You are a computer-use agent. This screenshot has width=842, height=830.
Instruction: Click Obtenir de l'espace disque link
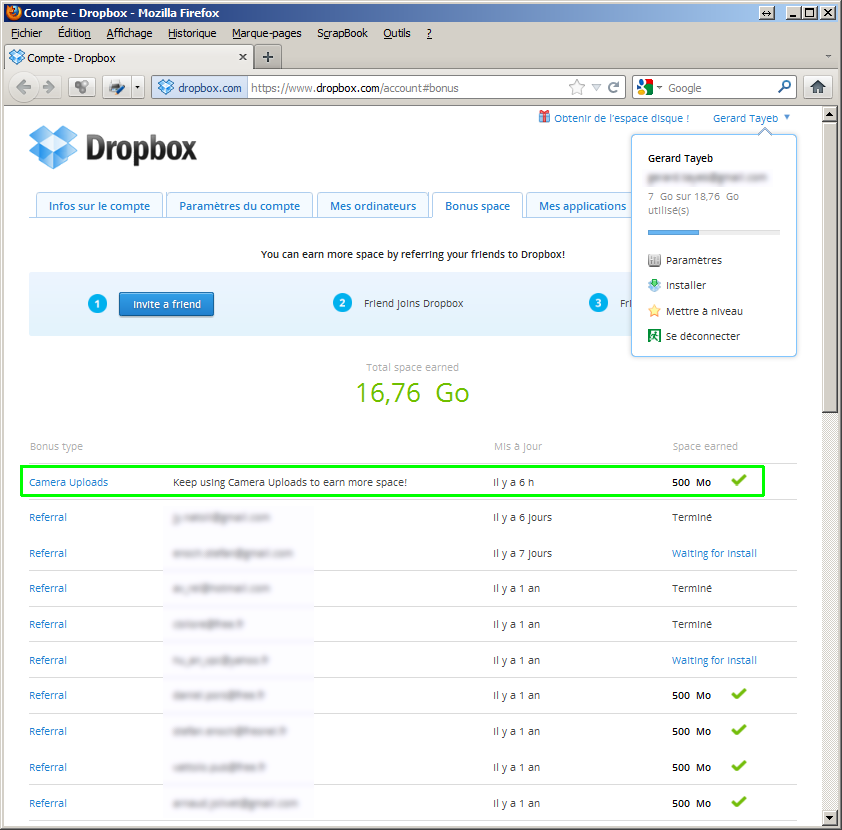[x=621, y=118]
